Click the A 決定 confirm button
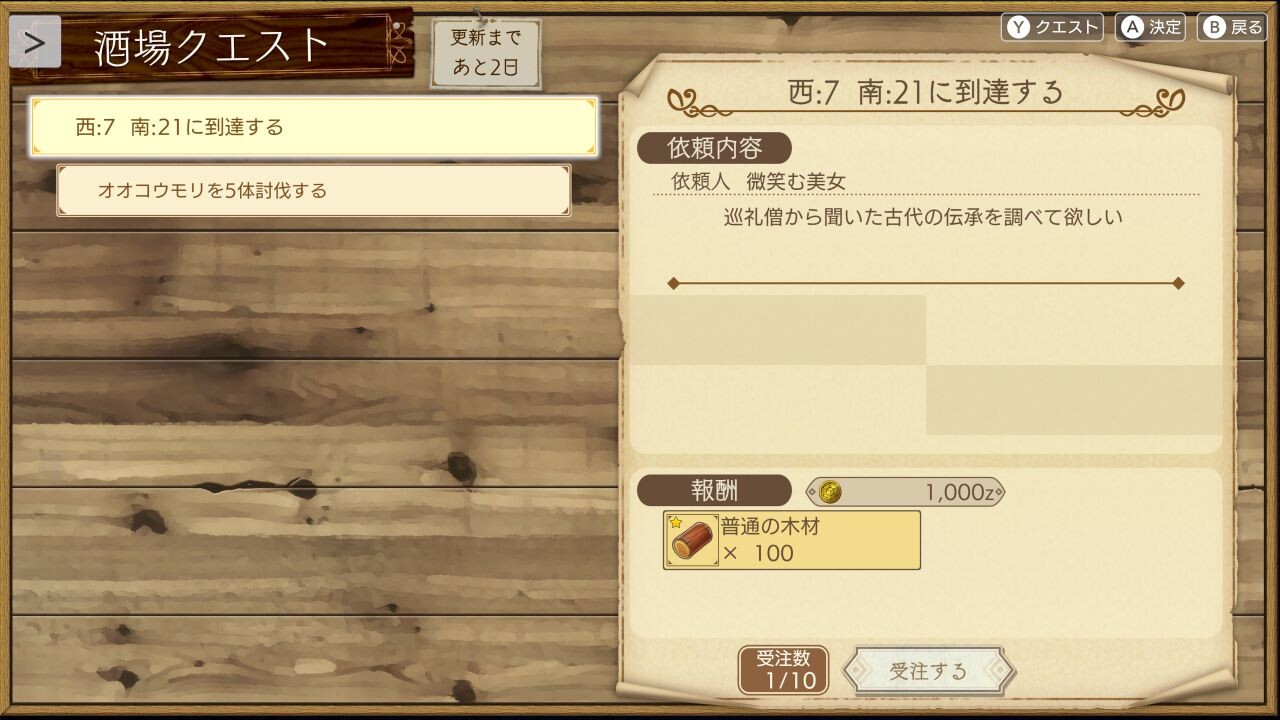 1150,27
